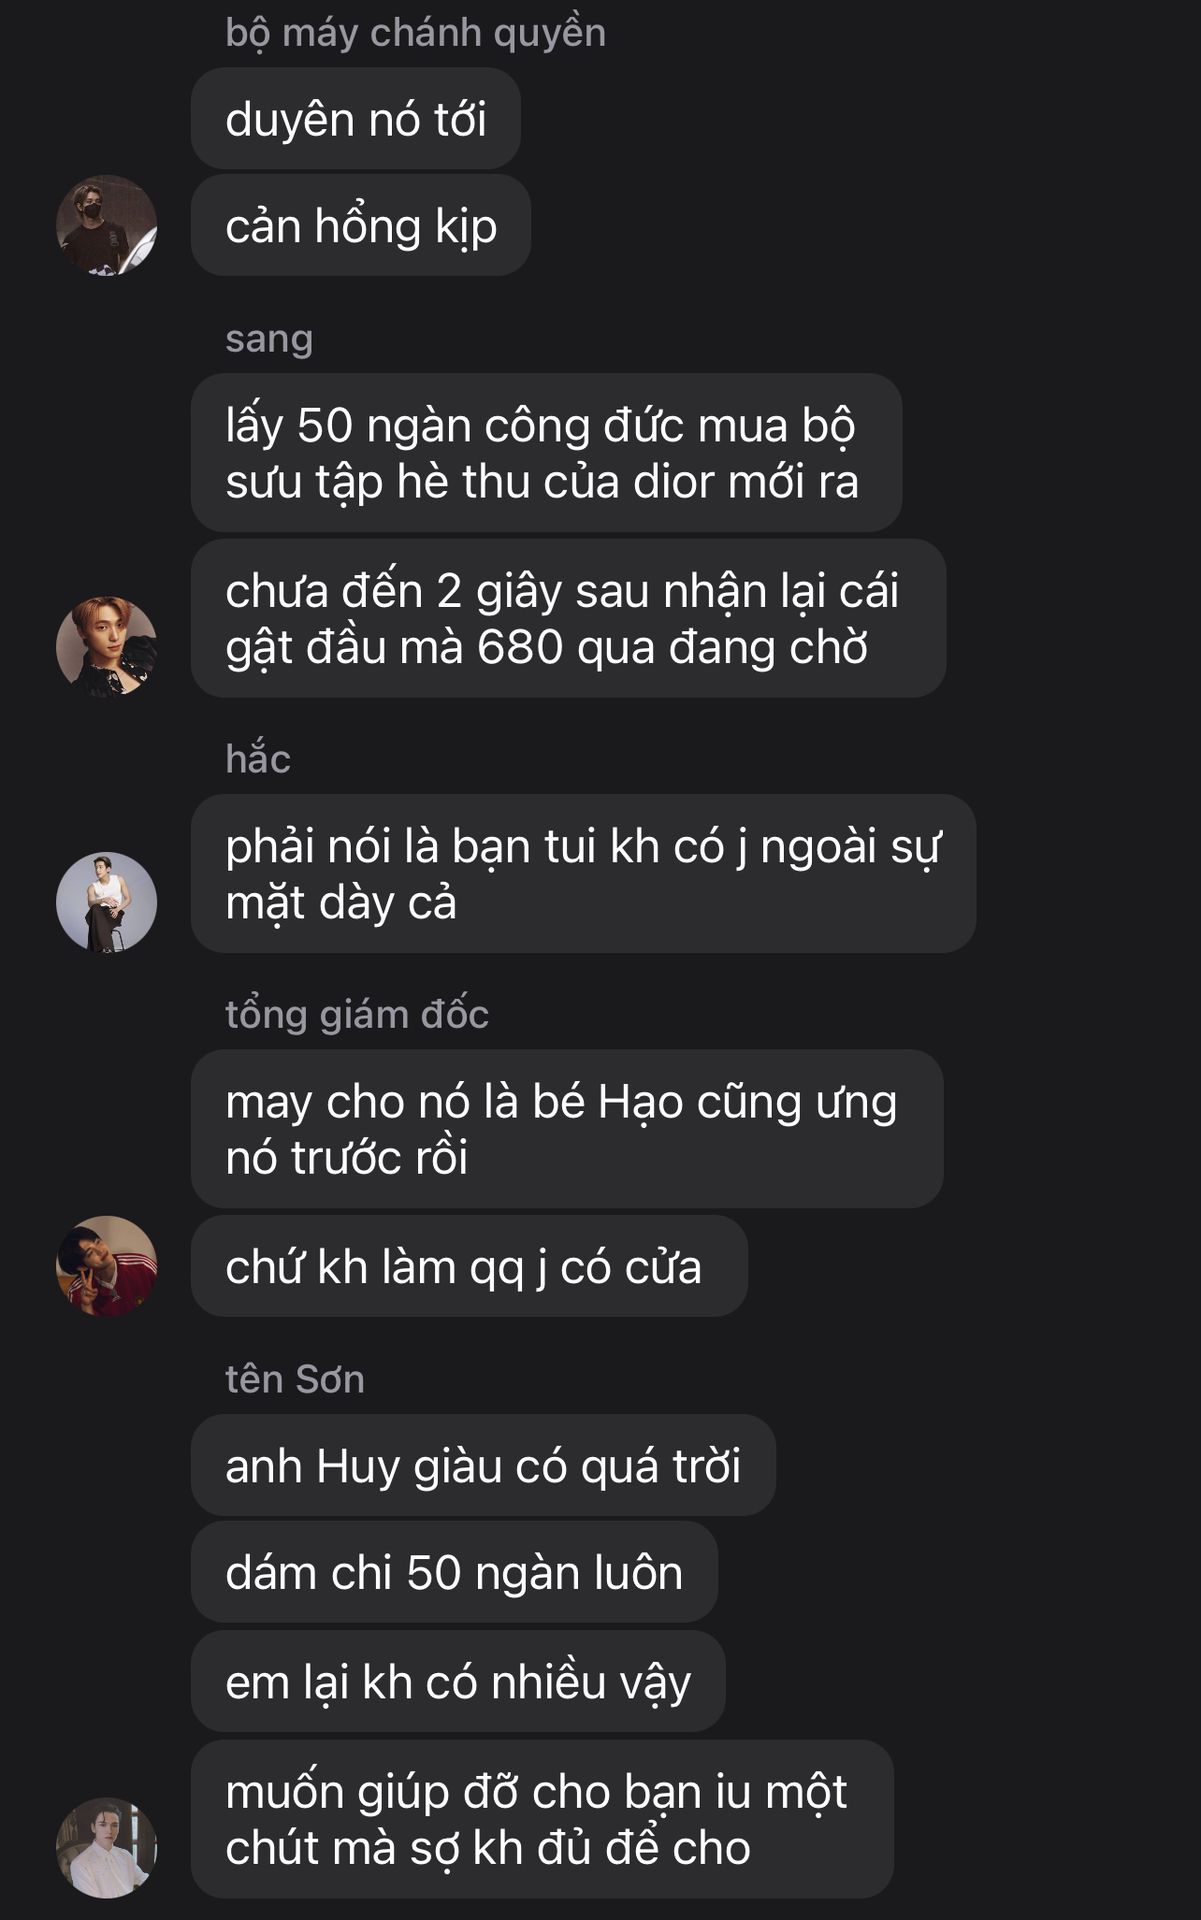Tap sender name 'sang'
The image size is (1201, 1920).
tap(269, 339)
